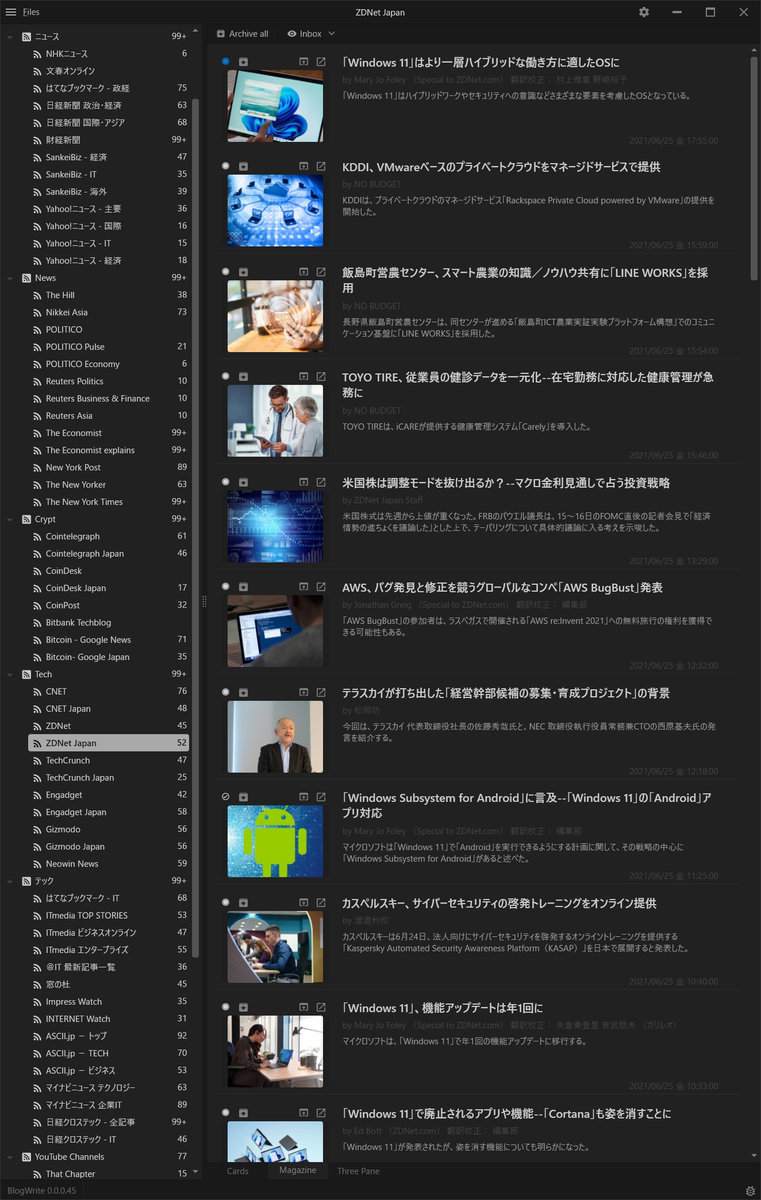Collapse the YouTube Channels folder
This screenshot has width=761, height=1200.
pyautogui.click(x=10, y=1156)
